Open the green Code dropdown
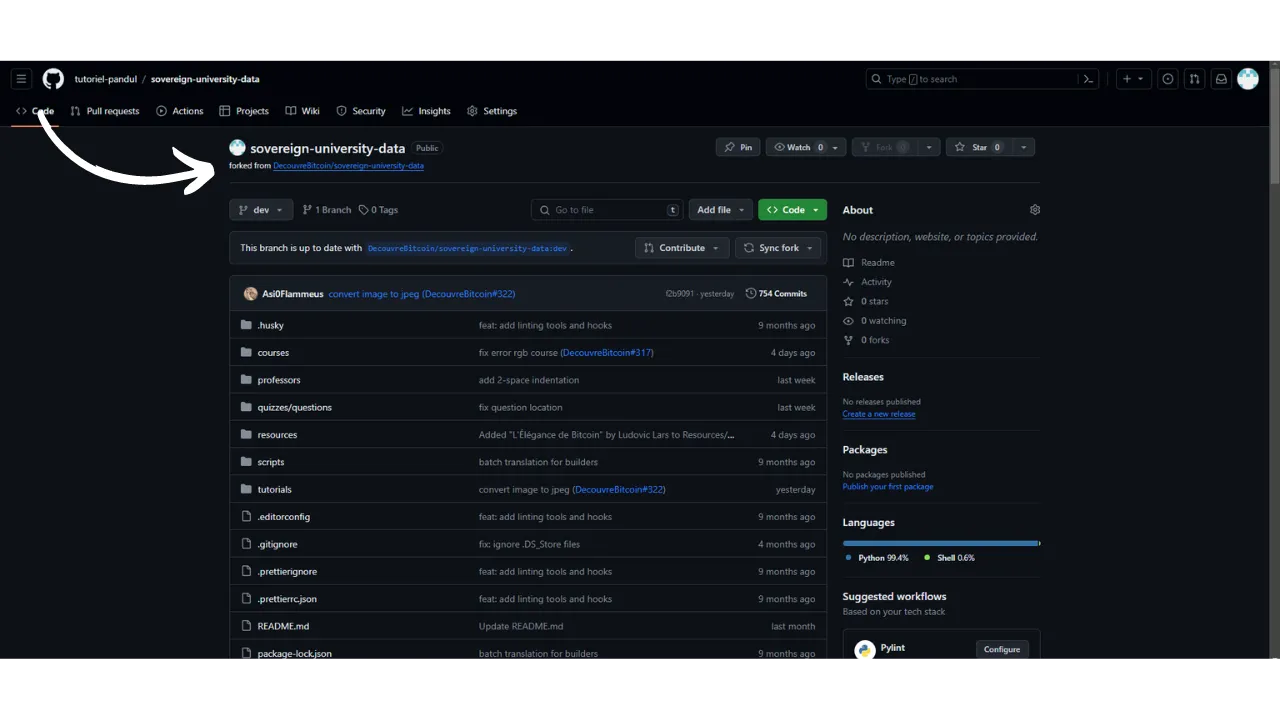Viewport: 1280px width, 720px height. tap(792, 210)
